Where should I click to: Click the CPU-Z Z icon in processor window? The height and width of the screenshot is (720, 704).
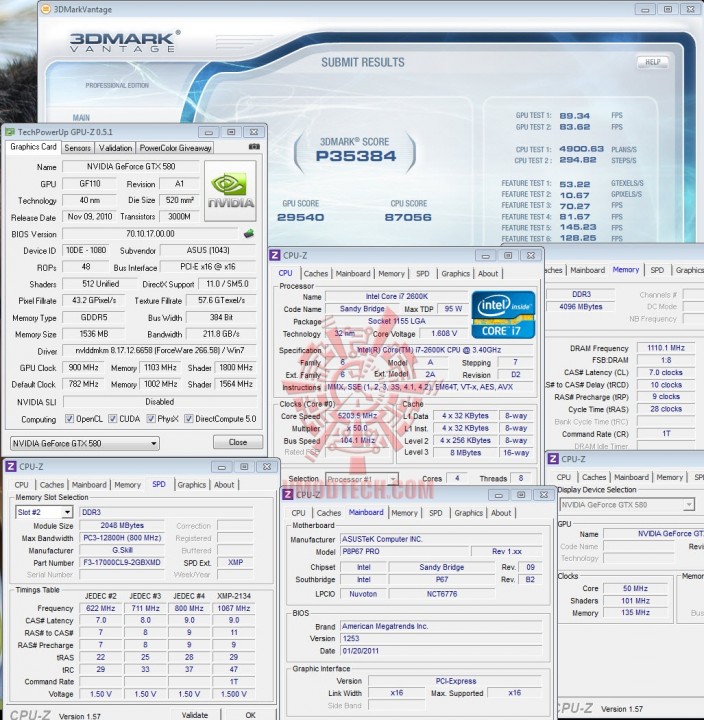pyautogui.click(x=275, y=256)
